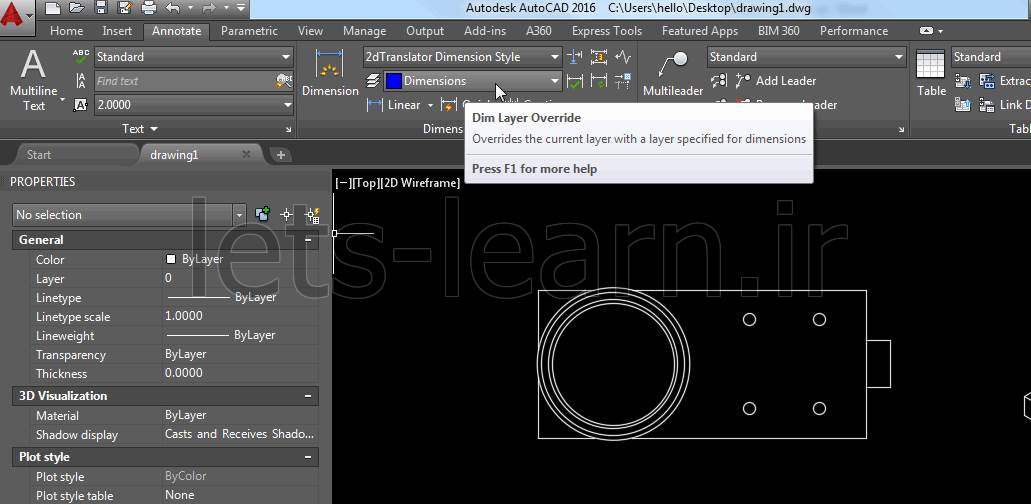Create a new drawing from quick access toolbar
The image size is (1031, 504).
pos(53,9)
